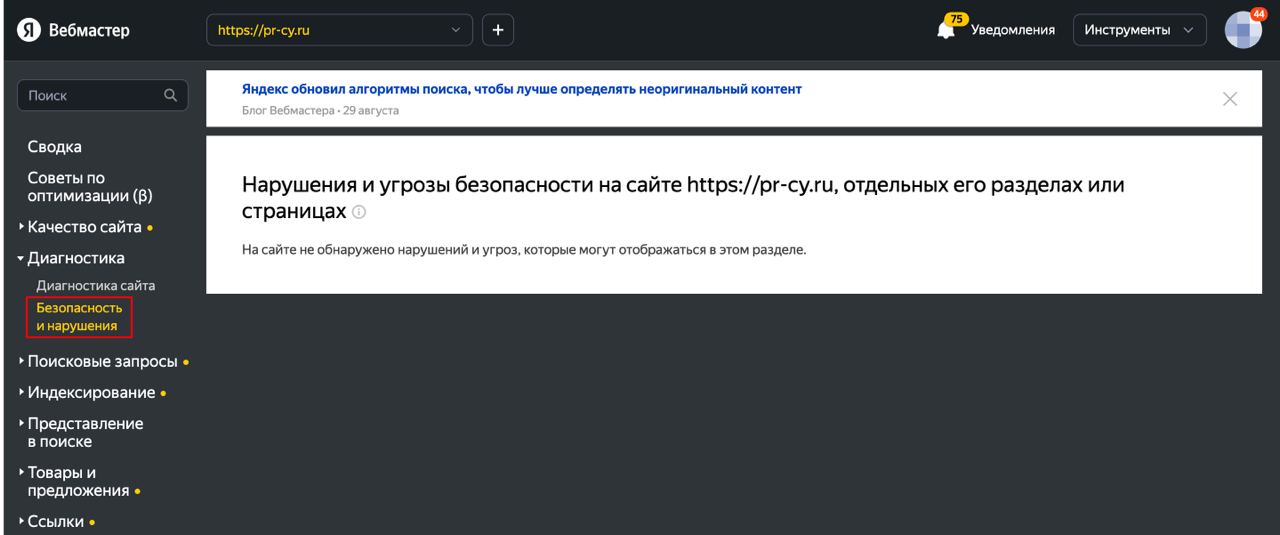The width and height of the screenshot is (1280, 535).
Task: Expand the Индексирование section
Action: pos(92,393)
